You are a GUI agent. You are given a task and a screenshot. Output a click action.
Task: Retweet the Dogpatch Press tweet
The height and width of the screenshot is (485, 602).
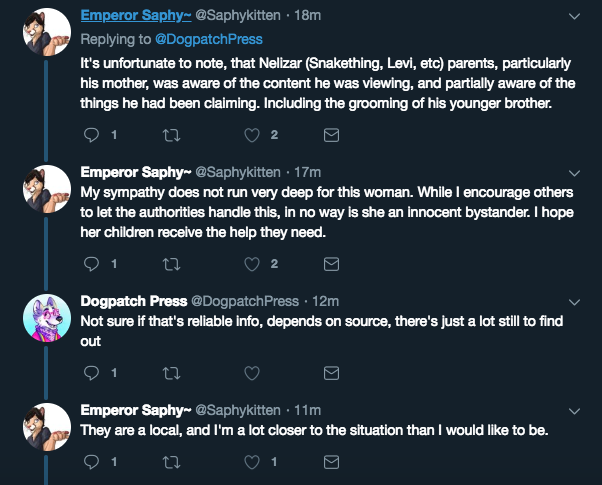171,373
